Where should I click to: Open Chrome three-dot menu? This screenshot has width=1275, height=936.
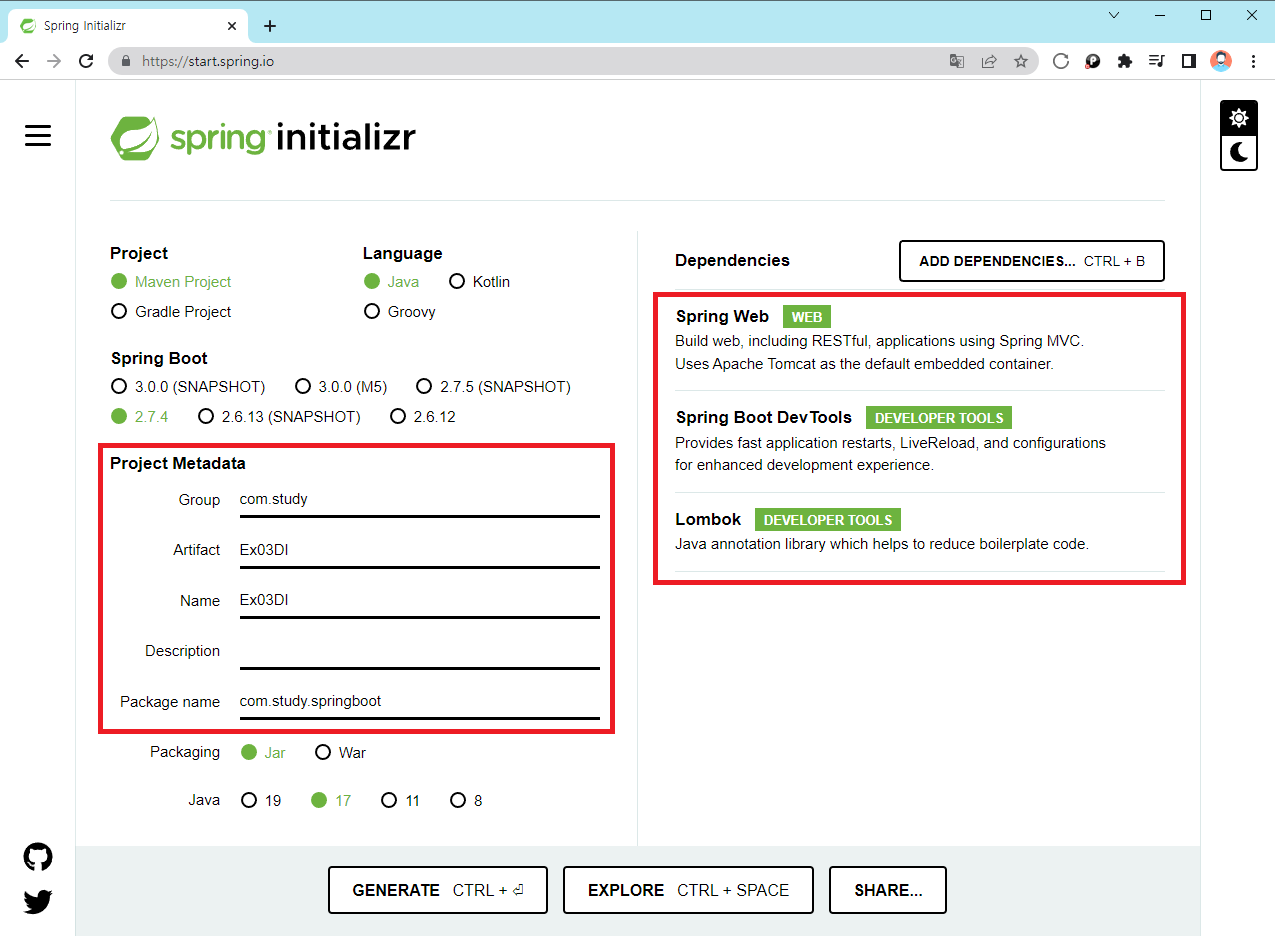pos(1253,61)
